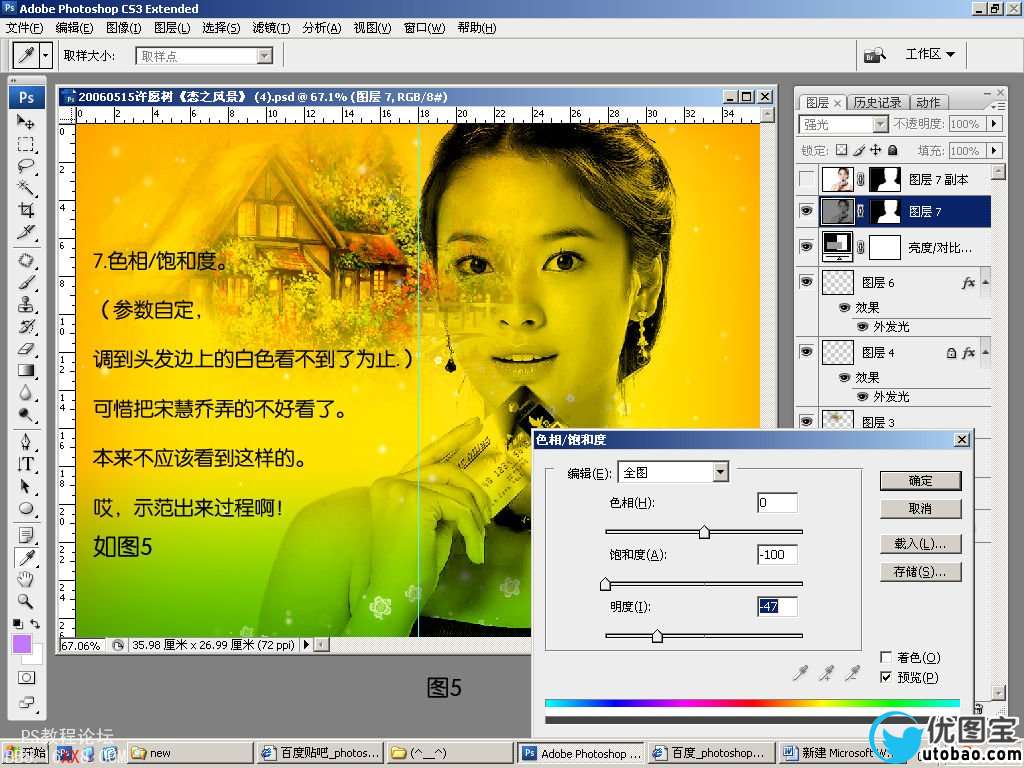Hide the 亮度/对比 adjustment layer
The image size is (1024, 768).
pyautogui.click(x=807, y=246)
